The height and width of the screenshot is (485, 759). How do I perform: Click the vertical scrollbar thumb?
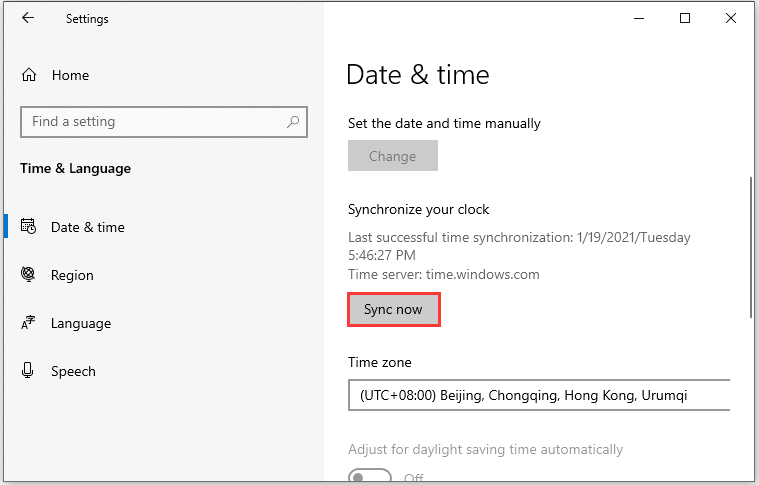(x=751, y=247)
